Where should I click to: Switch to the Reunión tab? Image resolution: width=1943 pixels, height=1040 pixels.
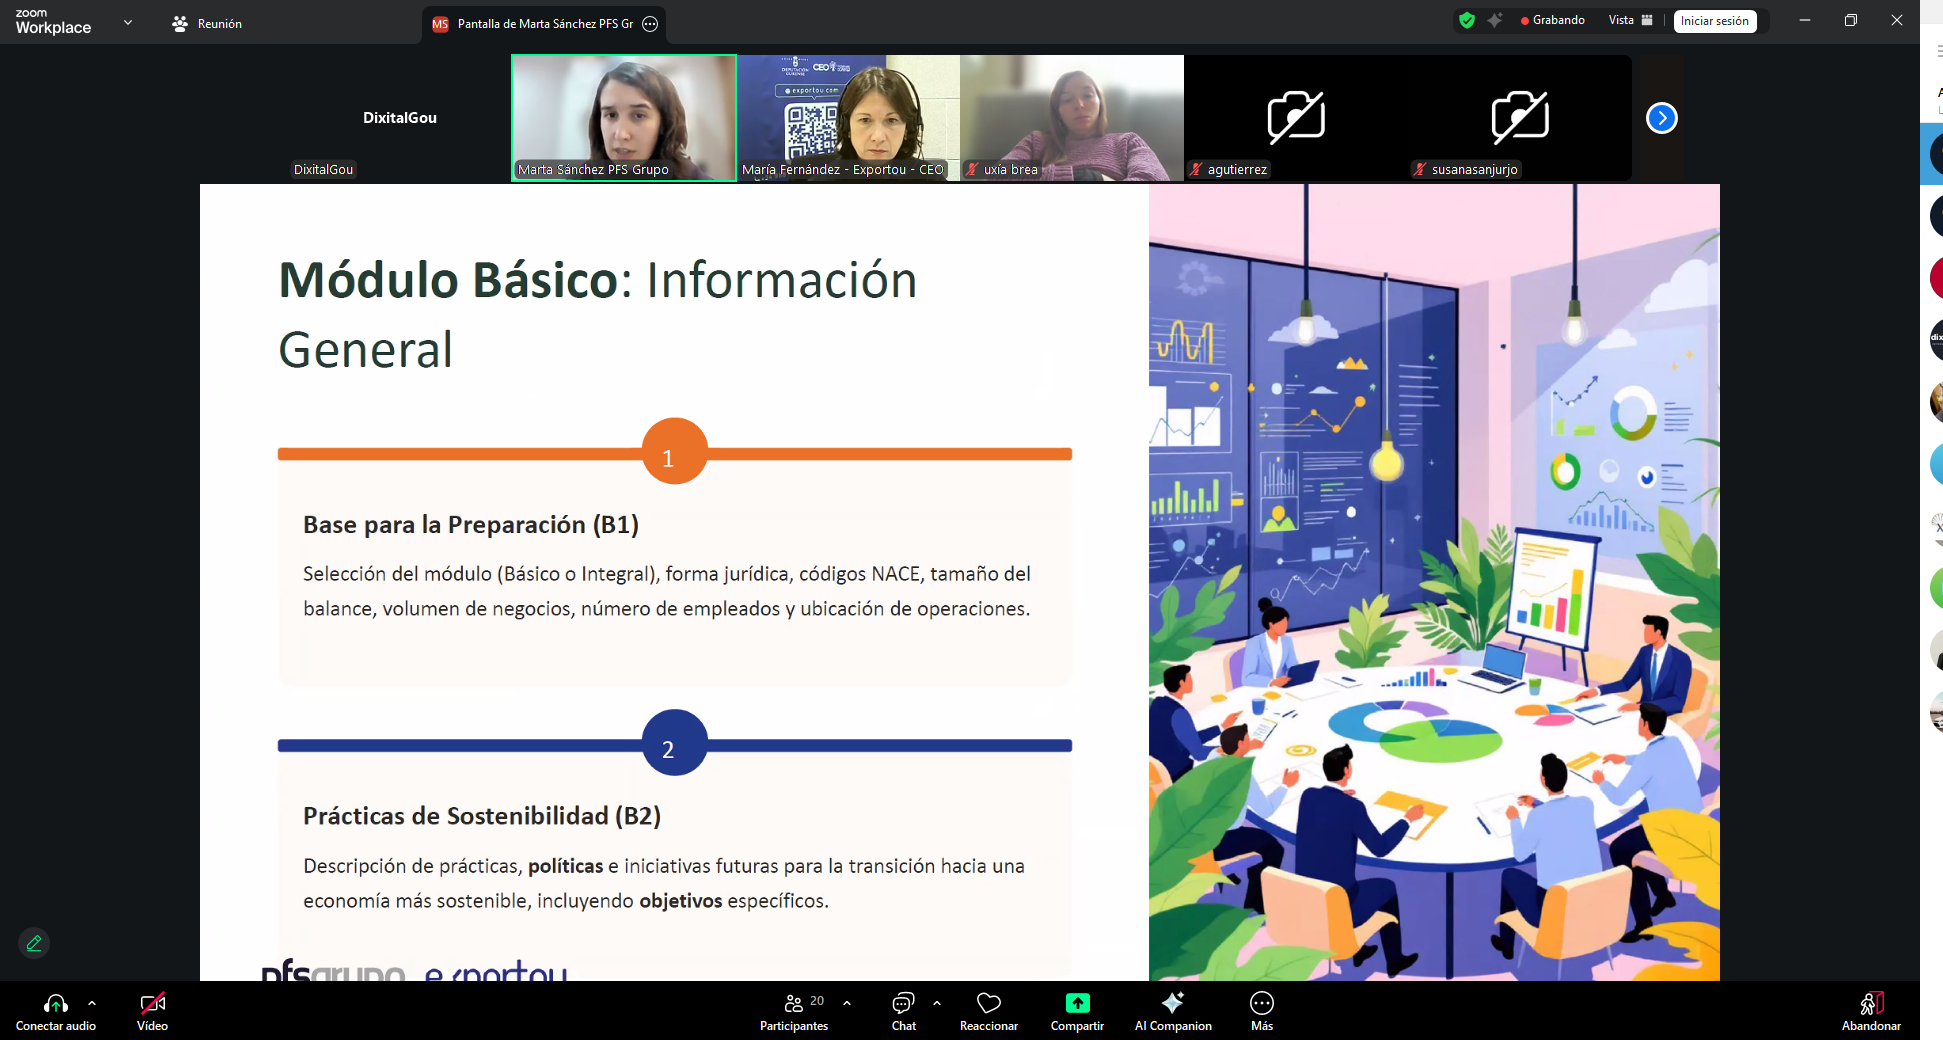pyautogui.click(x=207, y=23)
